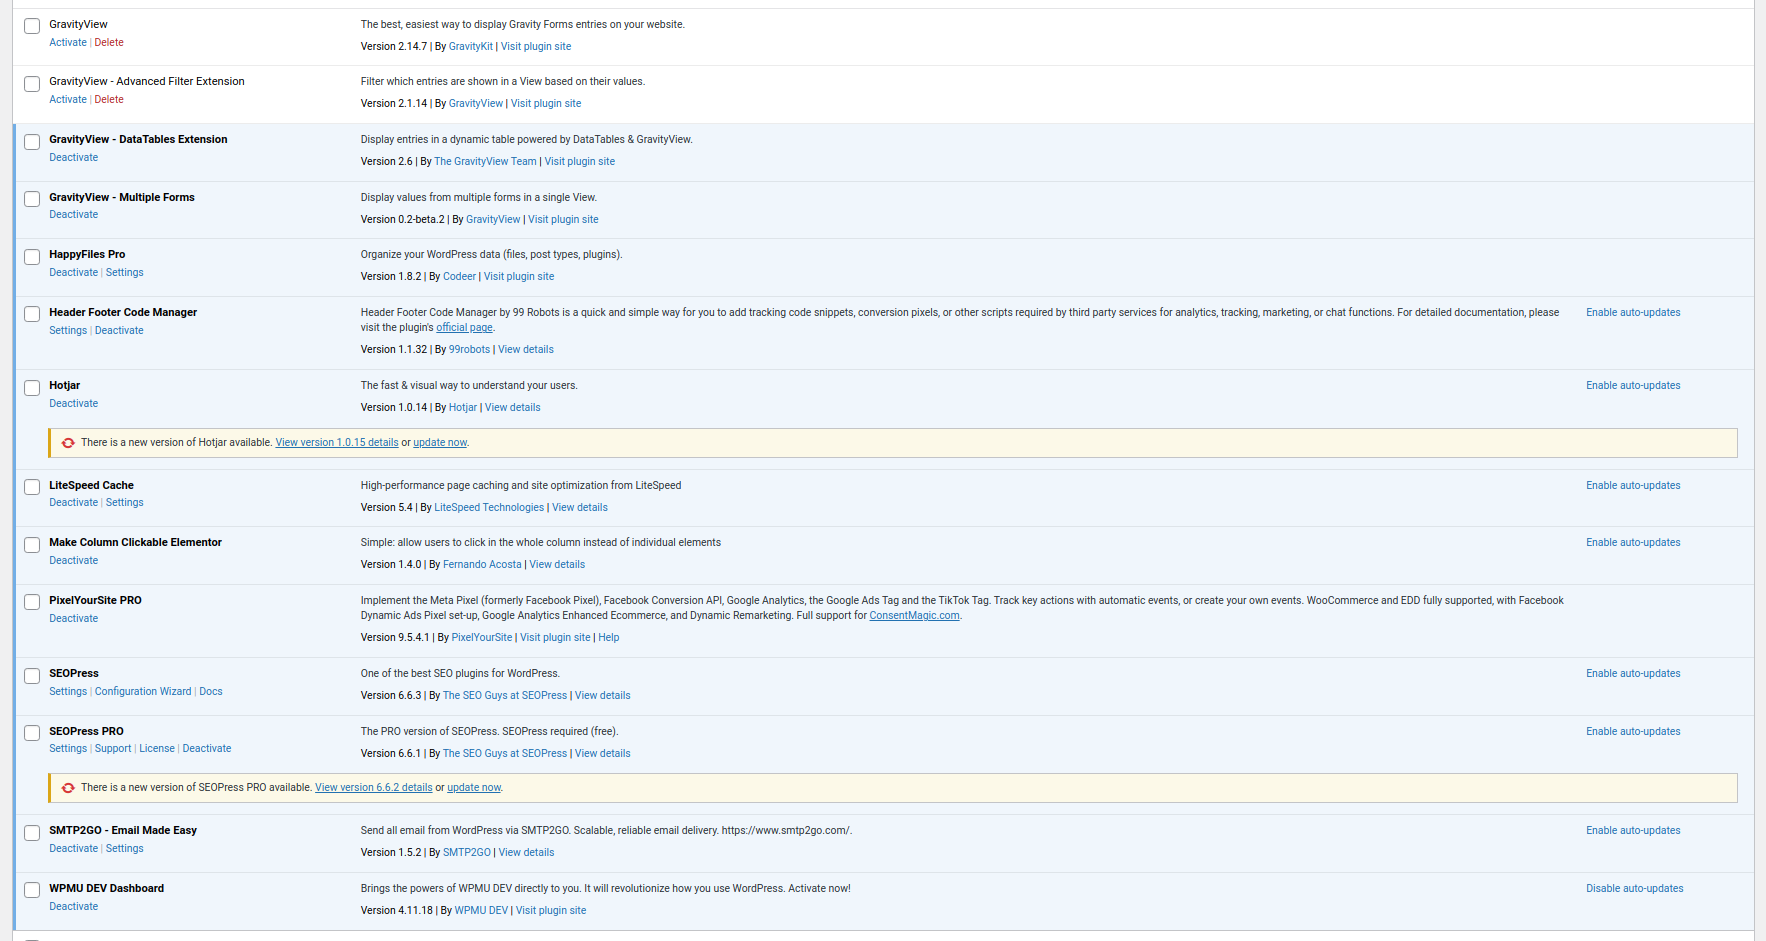Open the ConsentMagic.com link
The width and height of the screenshot is (1766, 941).
click(x=914, y=616)
